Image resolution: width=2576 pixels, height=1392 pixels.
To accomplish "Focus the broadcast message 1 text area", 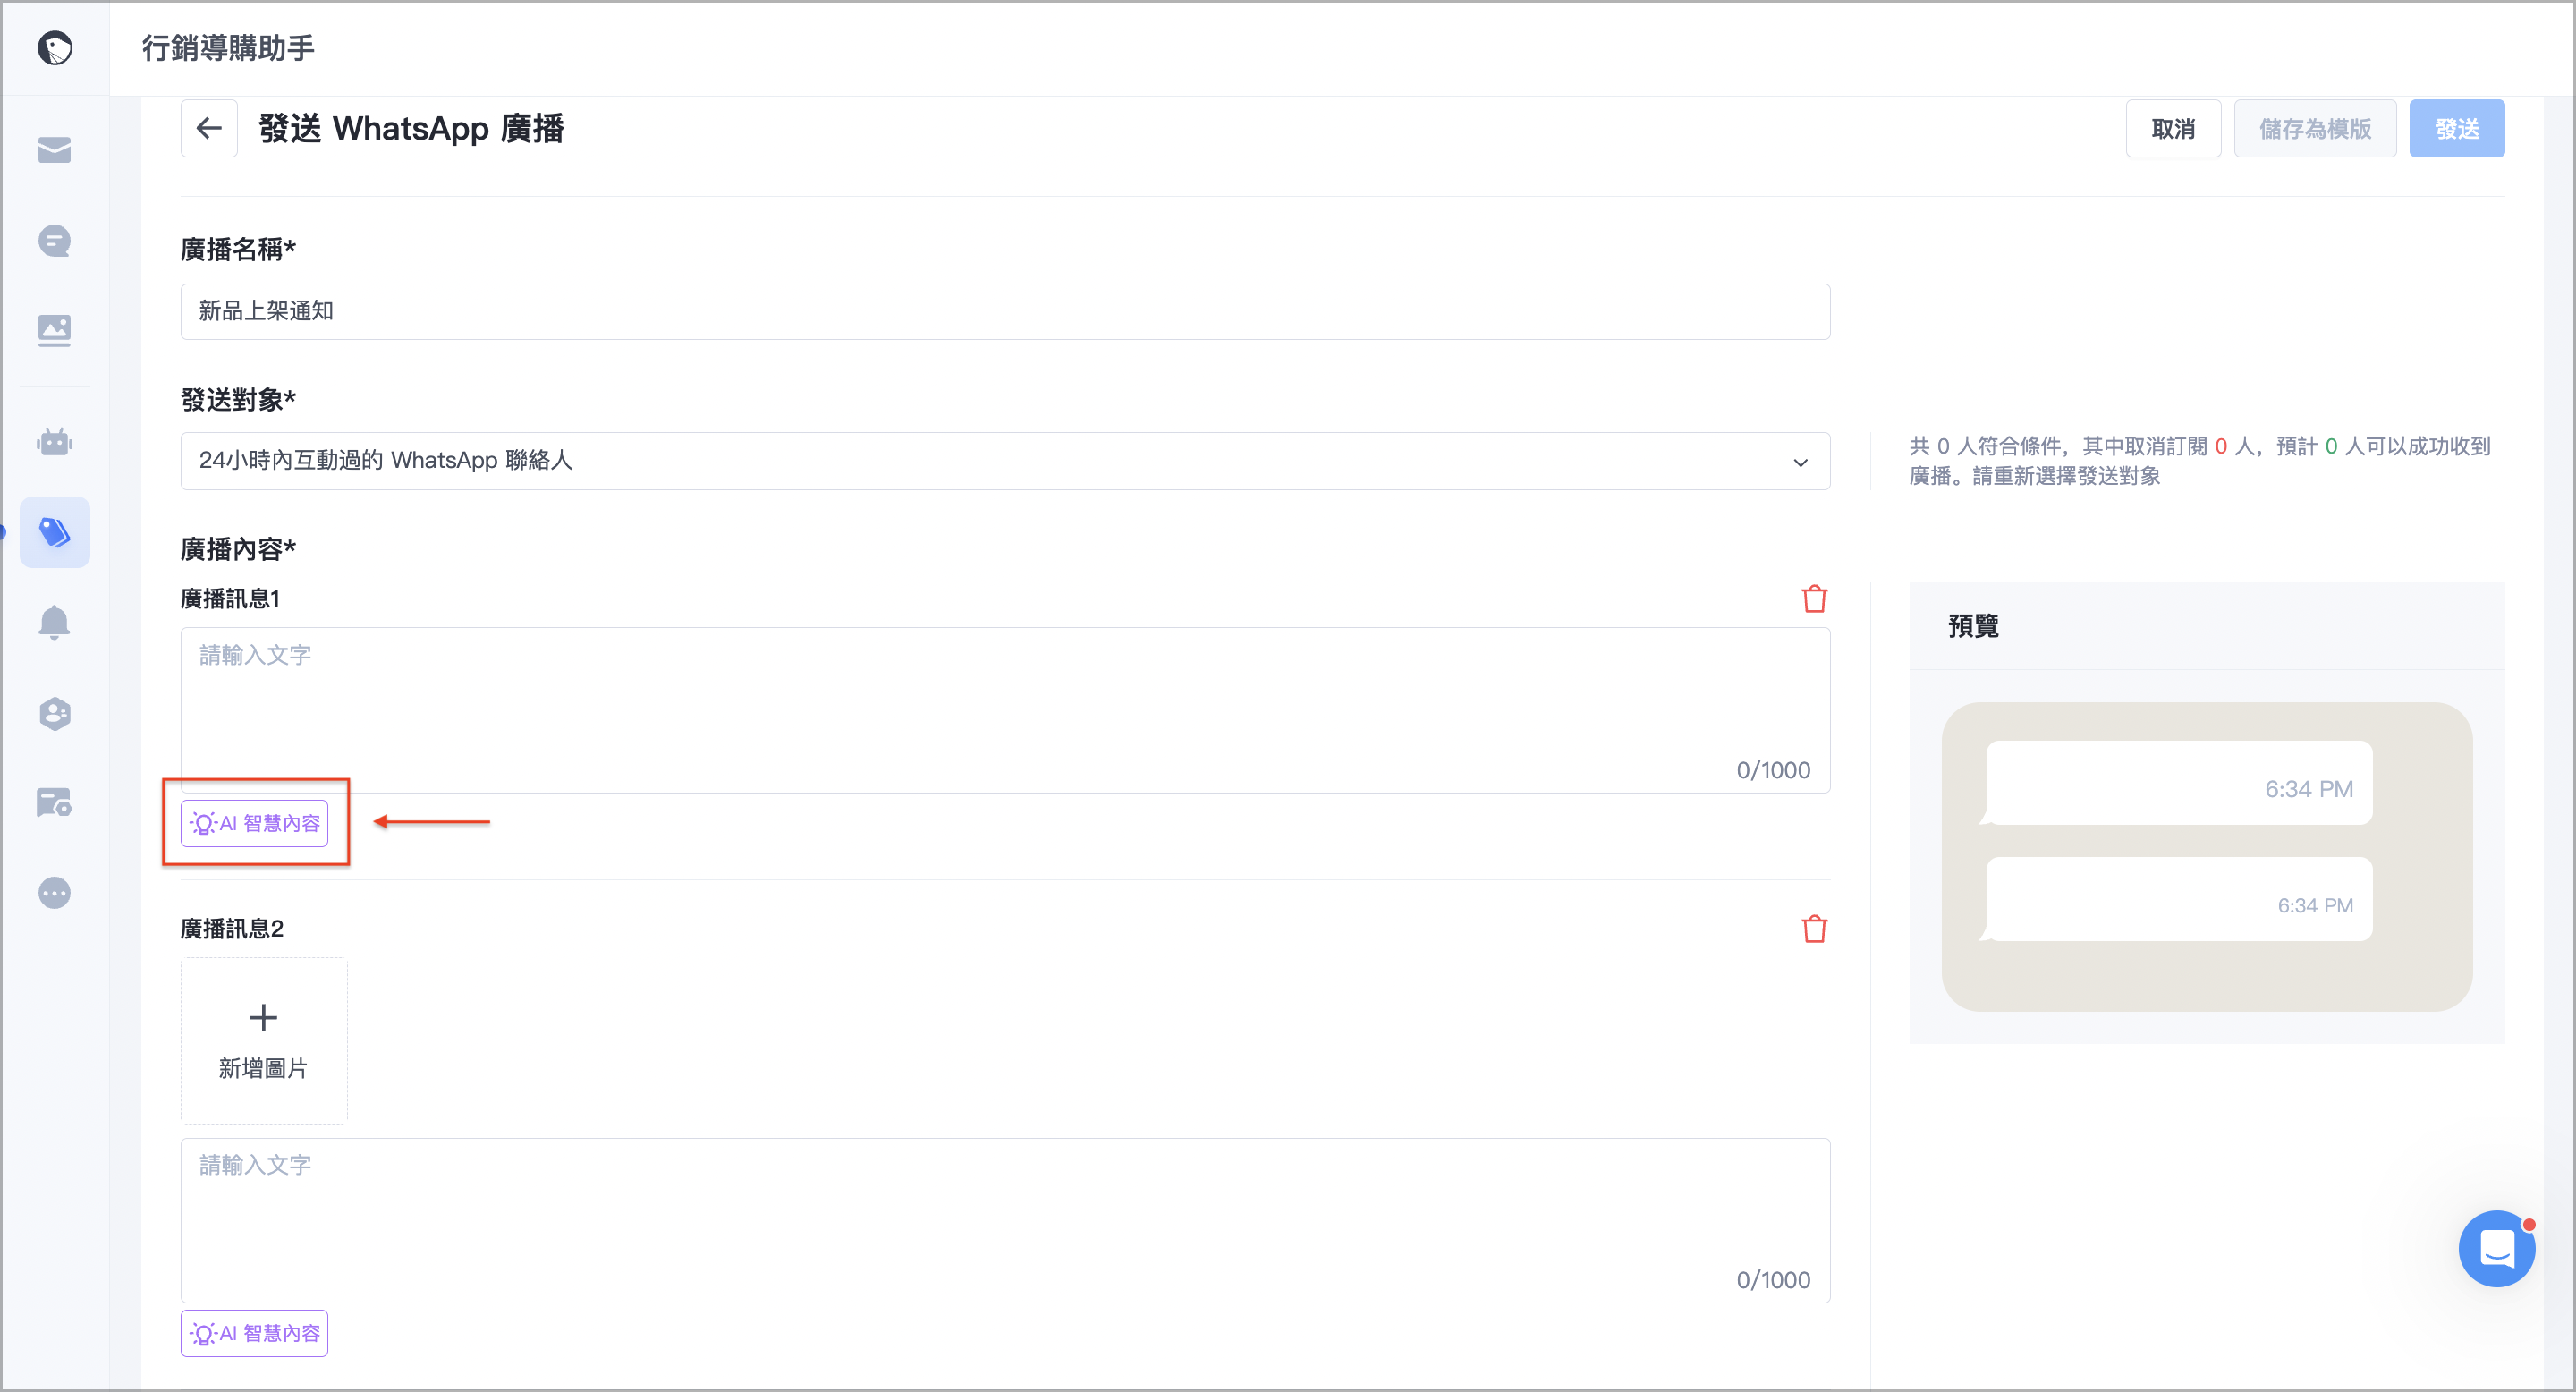I will (1005, 710).
